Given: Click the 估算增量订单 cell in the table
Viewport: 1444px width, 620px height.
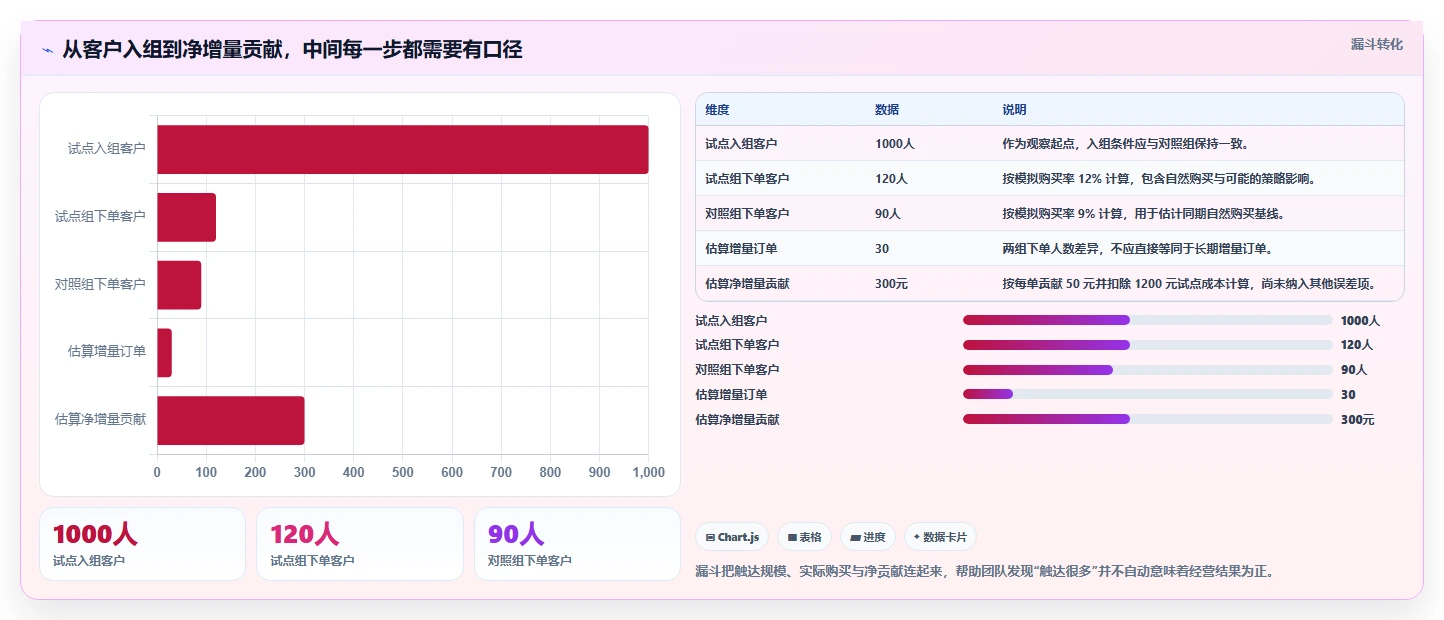Looking at the screenshot, I should click(741, 249).
